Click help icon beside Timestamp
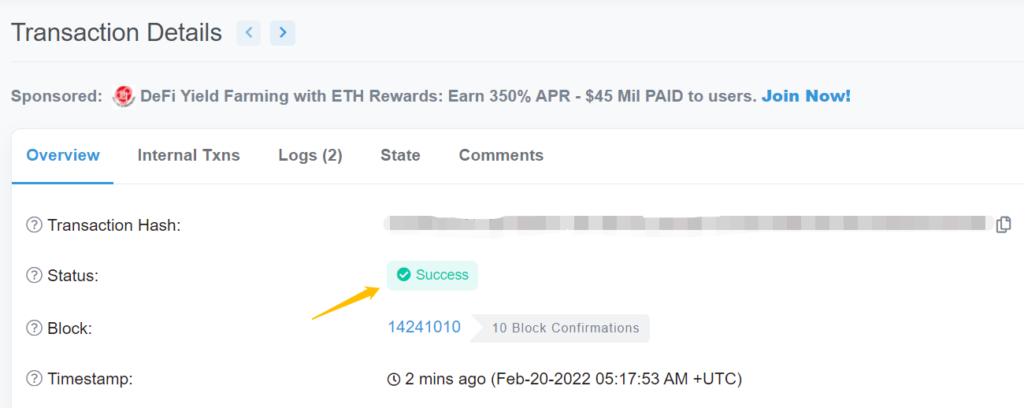Image resolution: width=1024 pixels, height=408 pixels. (33, 378)
